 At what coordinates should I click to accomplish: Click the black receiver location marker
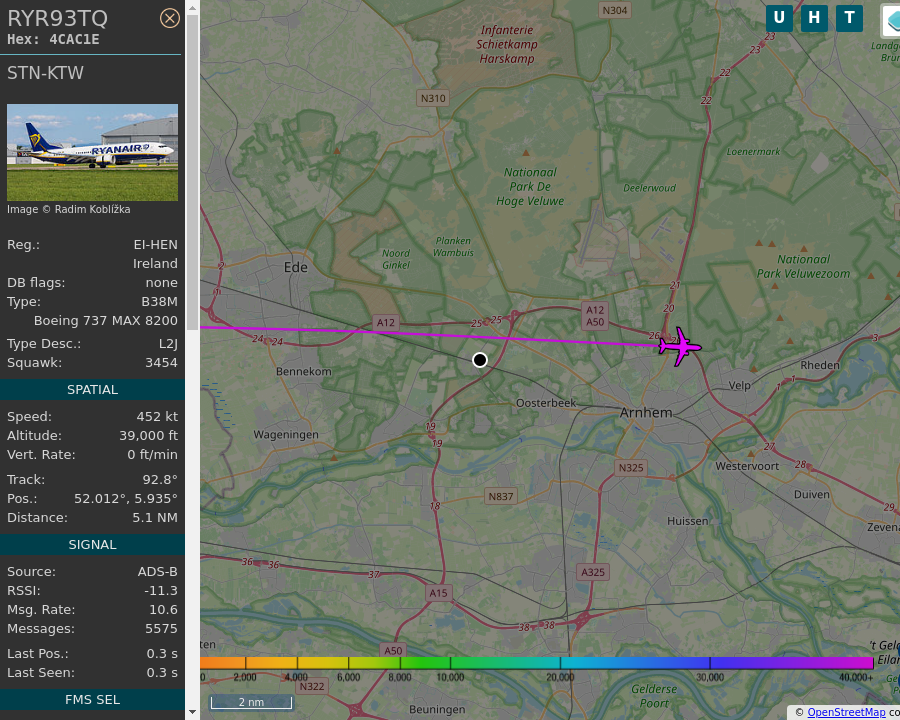pos(480,360)
